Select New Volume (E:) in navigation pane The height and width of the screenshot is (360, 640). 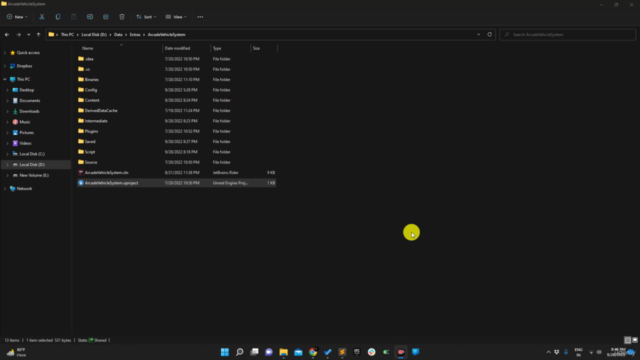pyautogui.click(x=33, y=175)
